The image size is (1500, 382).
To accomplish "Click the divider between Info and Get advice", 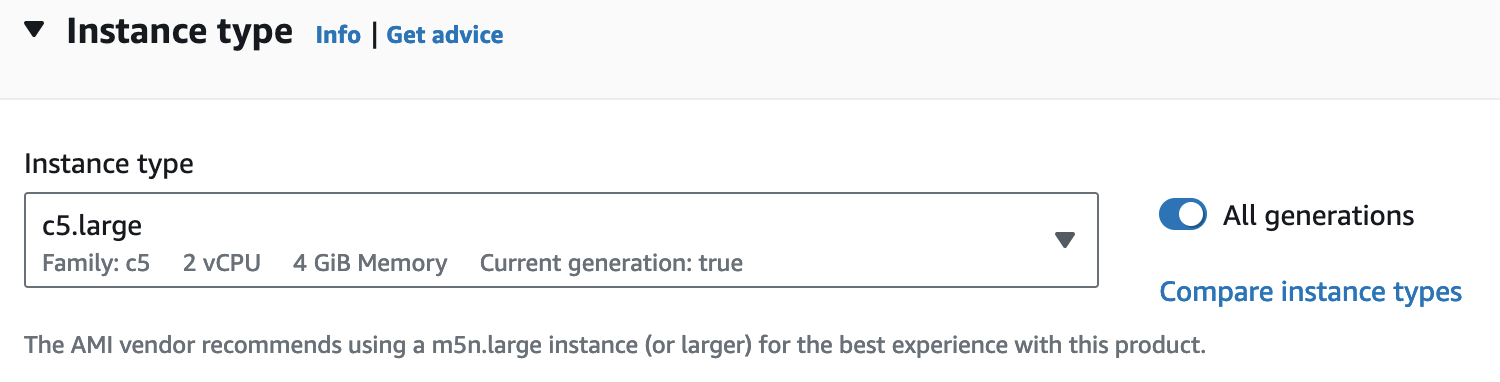I will (374, 35).
